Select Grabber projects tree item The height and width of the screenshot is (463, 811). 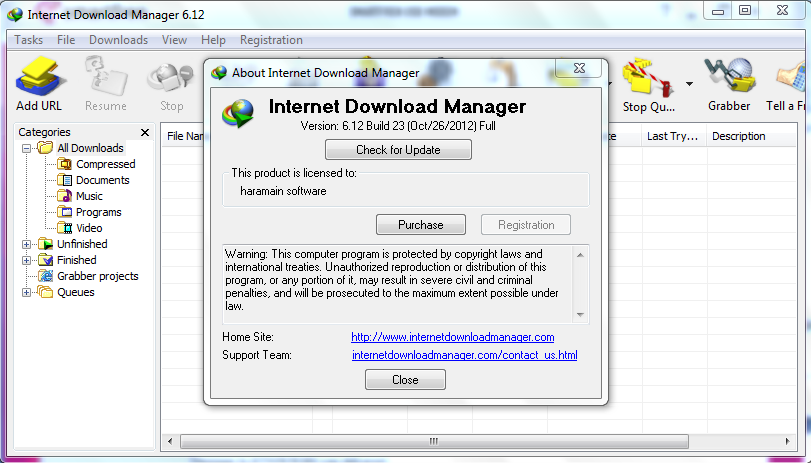click(x=98, y=276)
